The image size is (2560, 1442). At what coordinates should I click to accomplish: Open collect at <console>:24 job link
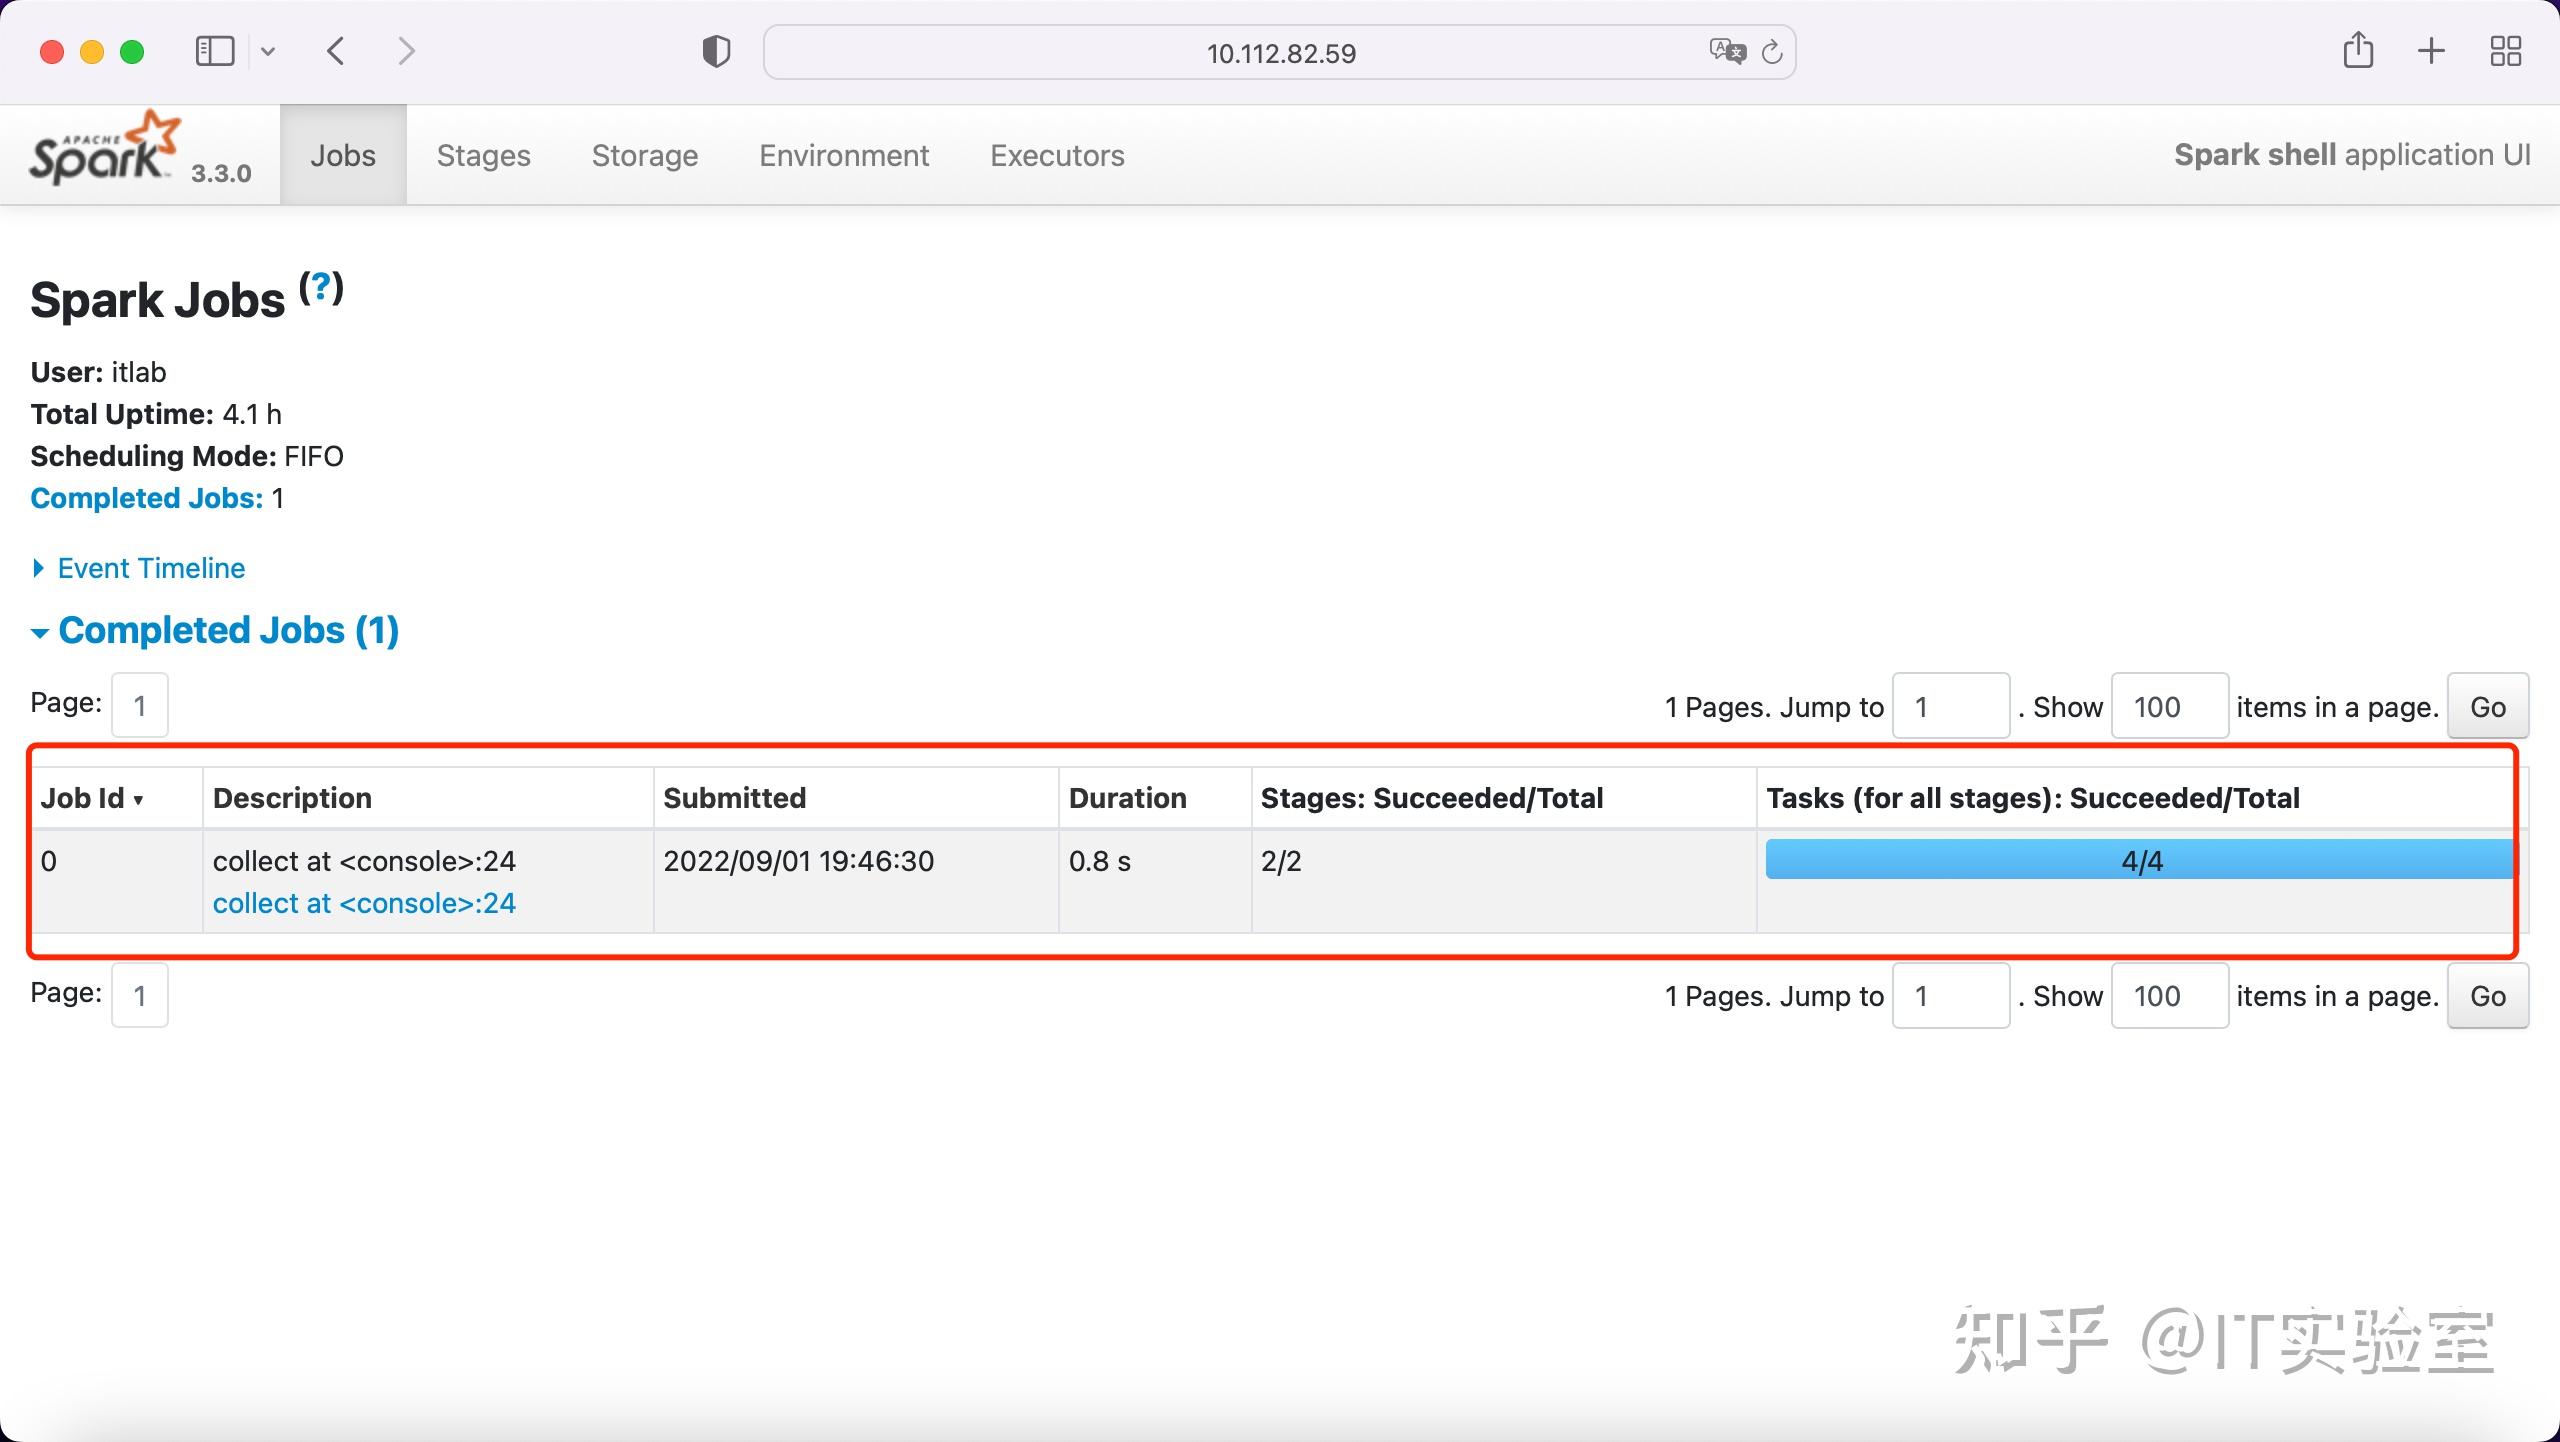pyautogui.click(x=364, y=903)
